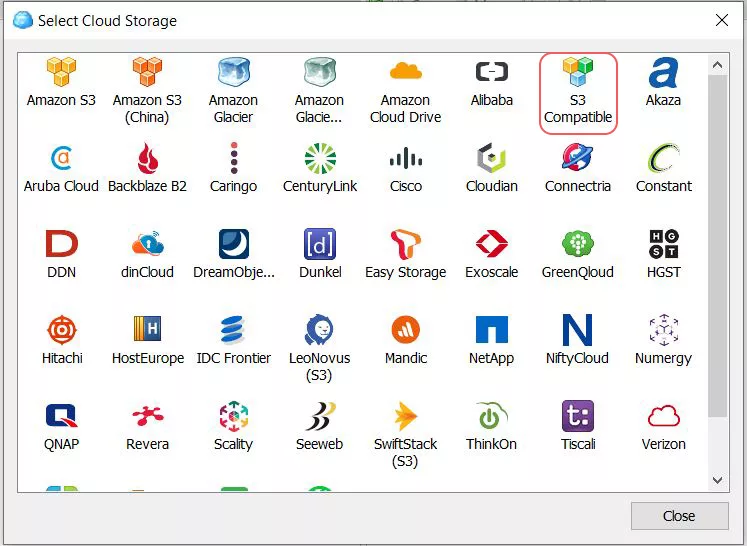
Task: Click the scrollbar down arrow
Action: point(718,481)
